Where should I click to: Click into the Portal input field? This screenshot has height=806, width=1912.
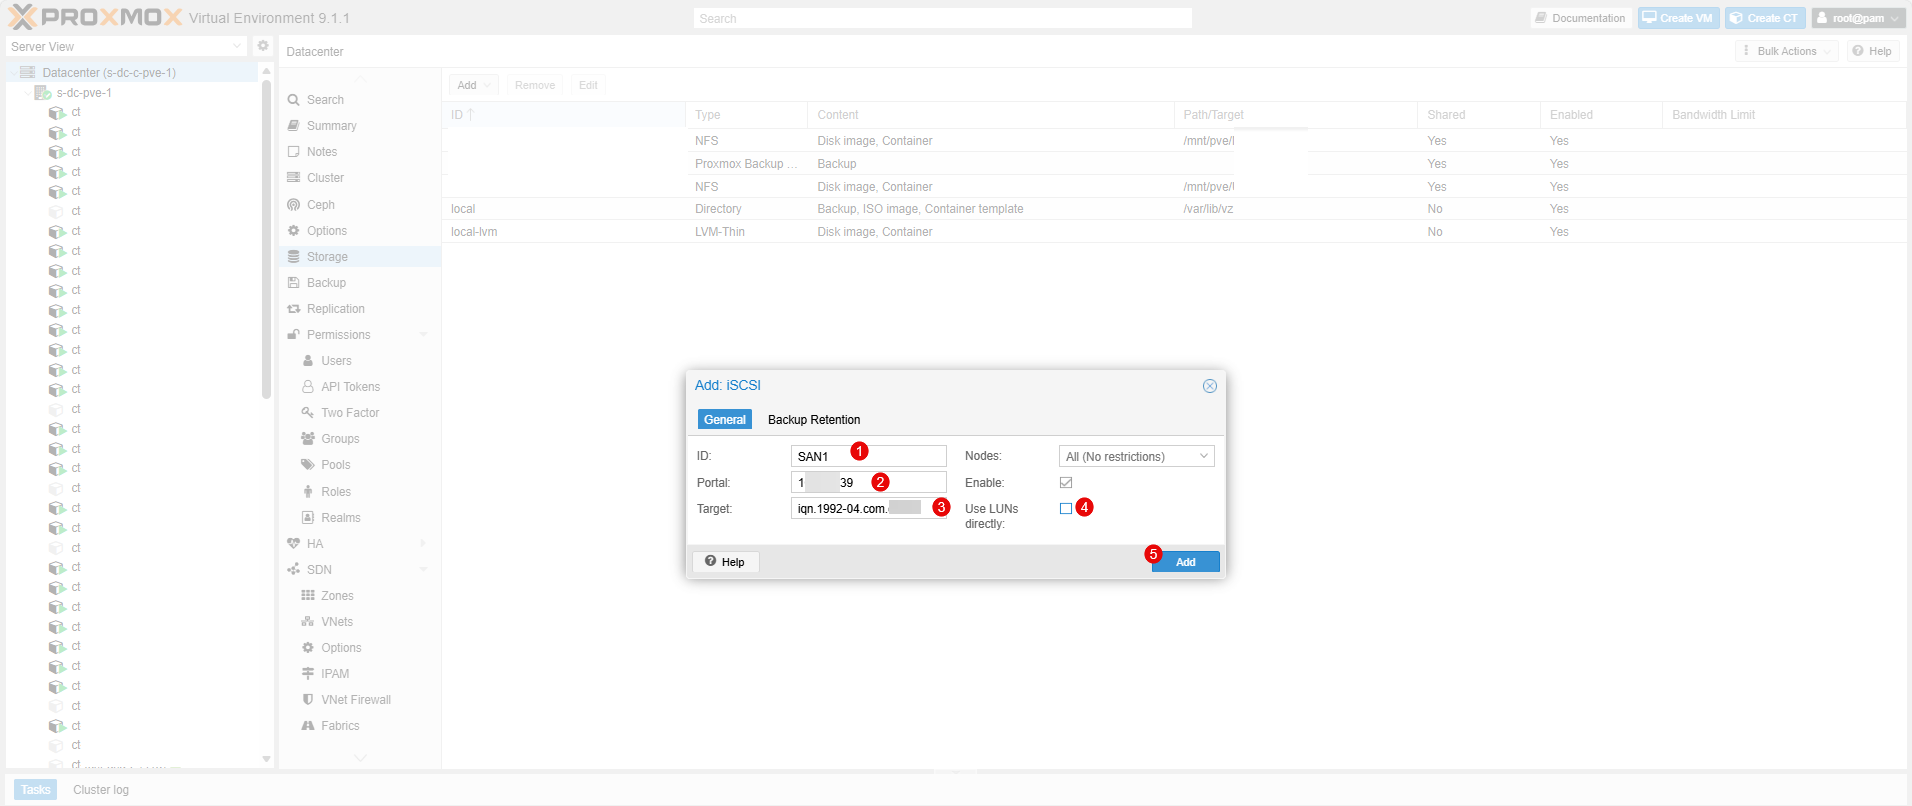(x=867, y=483)
